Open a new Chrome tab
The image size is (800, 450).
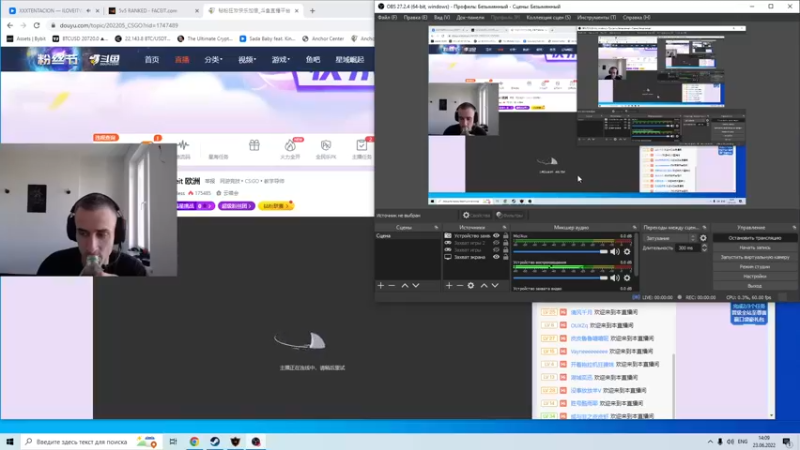tap(312, 11)
